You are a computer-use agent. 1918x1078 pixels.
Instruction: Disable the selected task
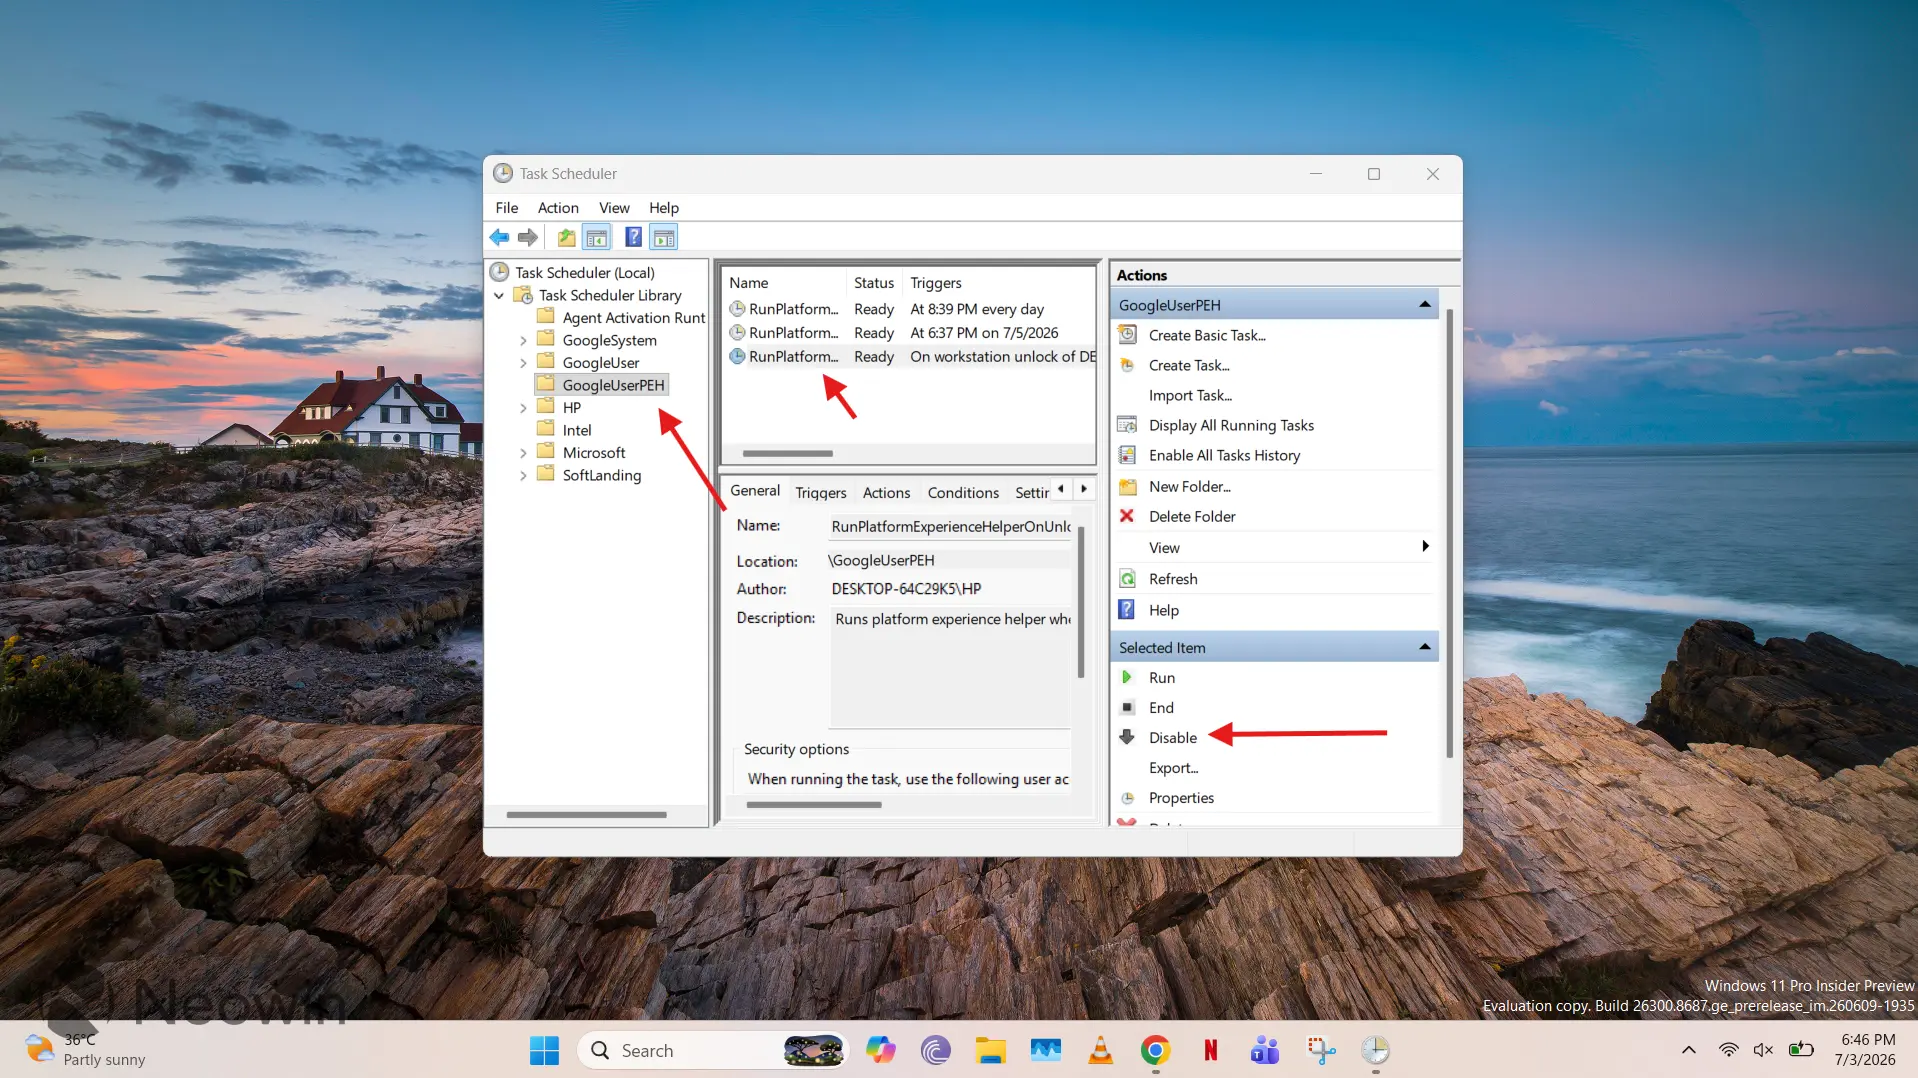click(1172, 738)
